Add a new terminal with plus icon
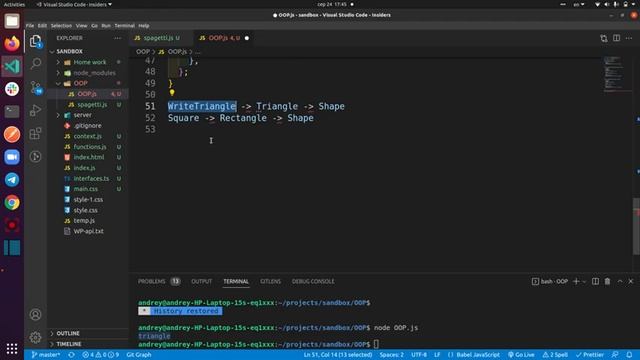This screenshot has height=360, width=640. coord(576,281)
